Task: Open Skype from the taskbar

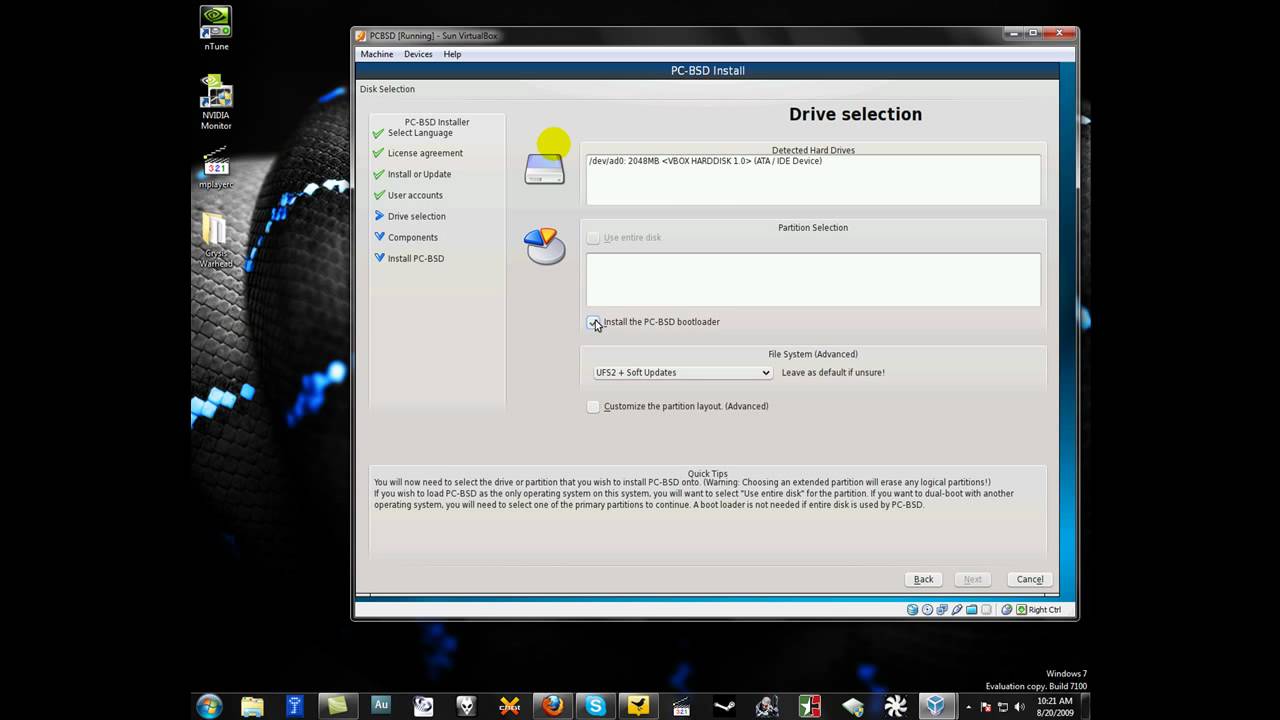Action: coord(596,706)
